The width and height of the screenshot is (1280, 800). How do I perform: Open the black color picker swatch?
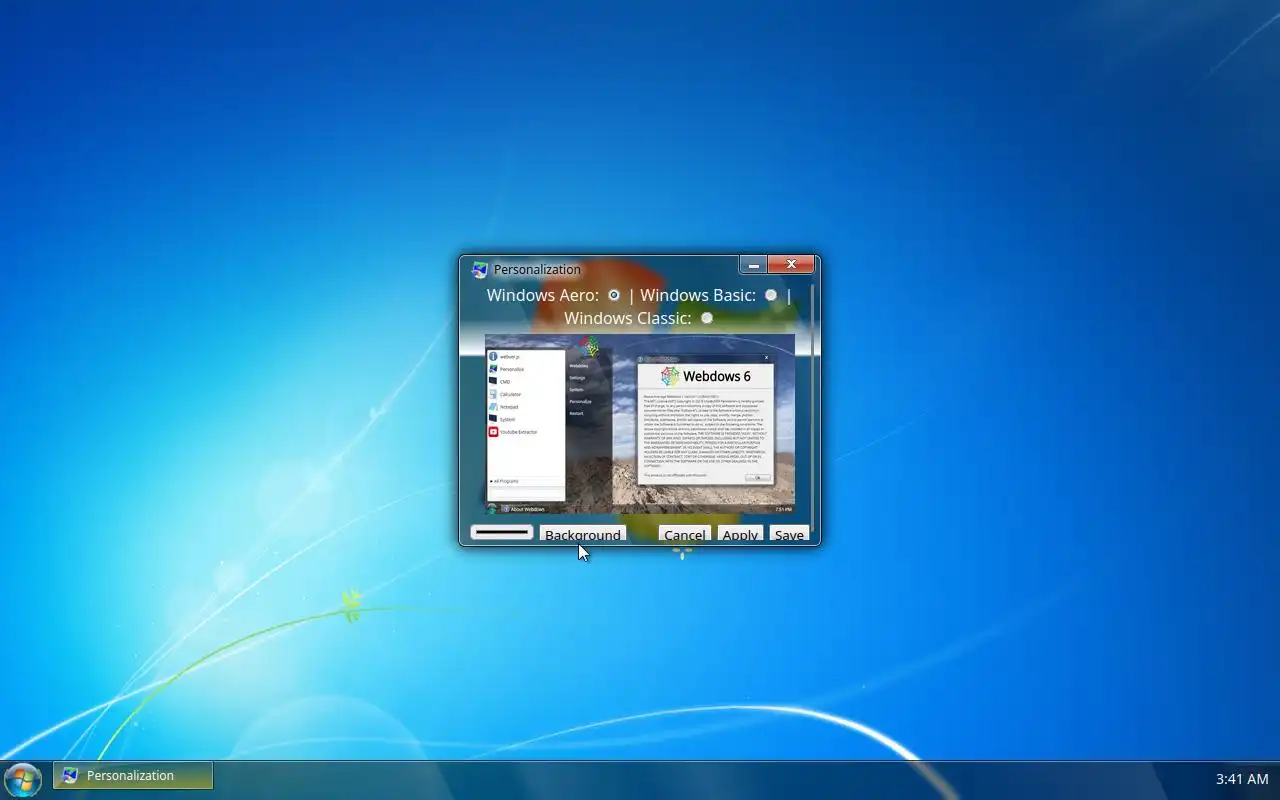[x=502, y=533]
